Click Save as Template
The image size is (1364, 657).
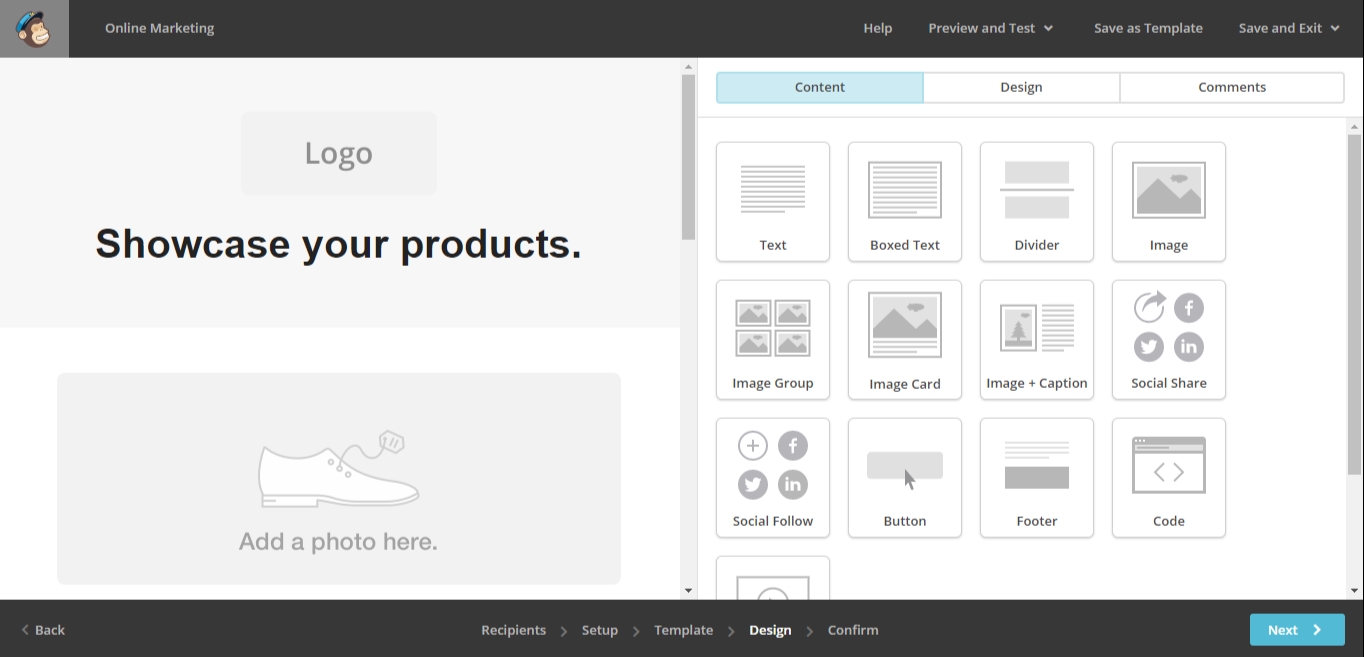1148,28
